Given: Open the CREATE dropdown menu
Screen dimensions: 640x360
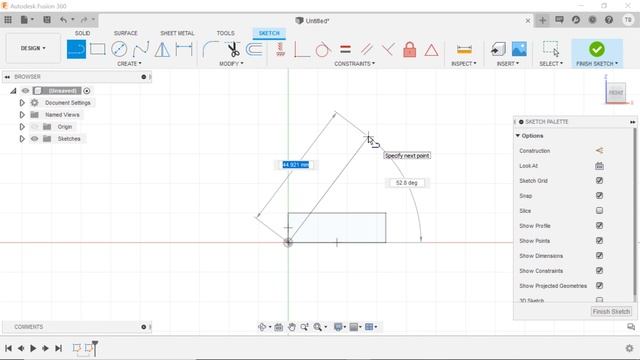Looking at the screenshot, I should [x=129, y=64].
